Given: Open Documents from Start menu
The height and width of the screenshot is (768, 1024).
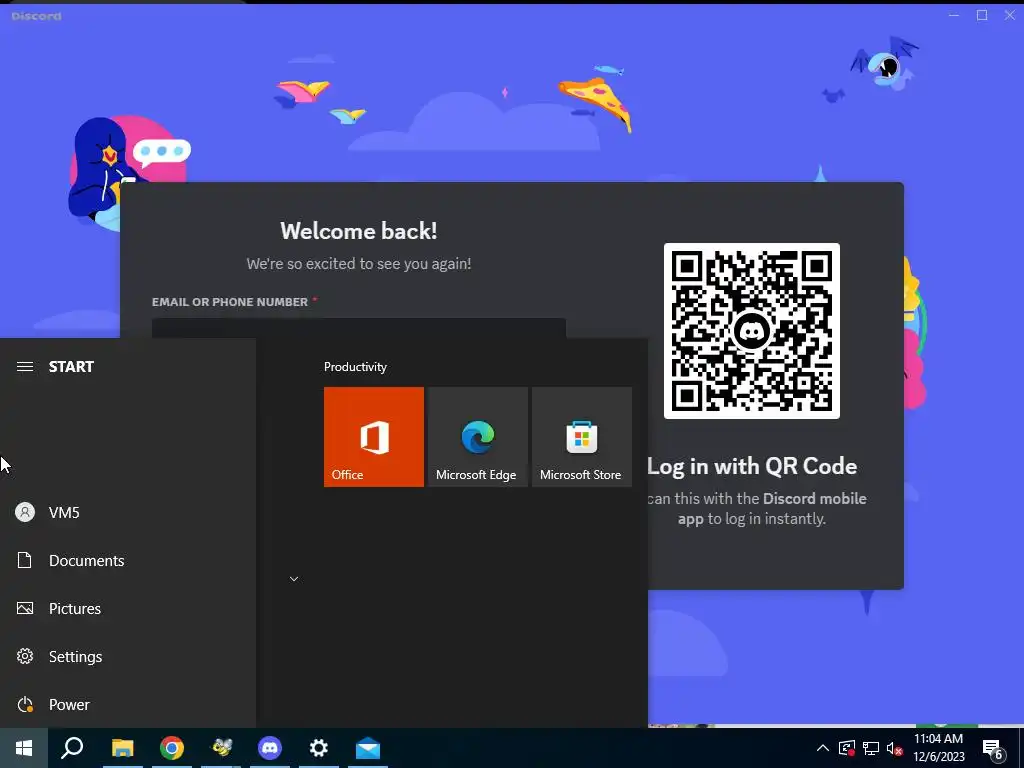Looking at the screenshot, I should click(x=128, y=560).
